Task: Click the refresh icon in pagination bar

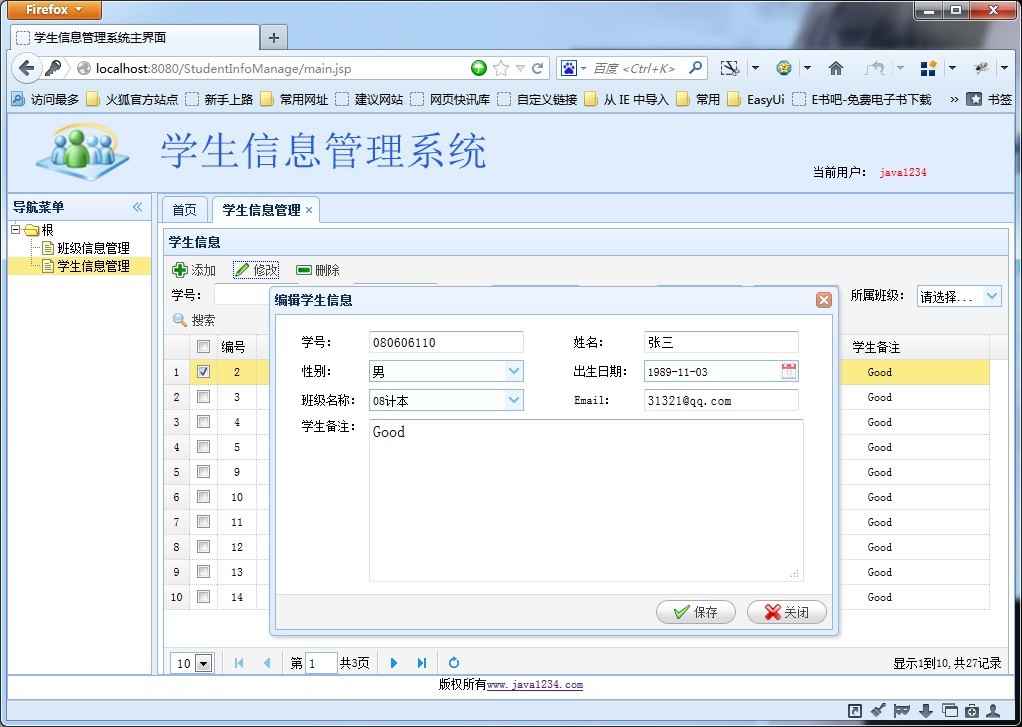Action: tap(454, 662)
